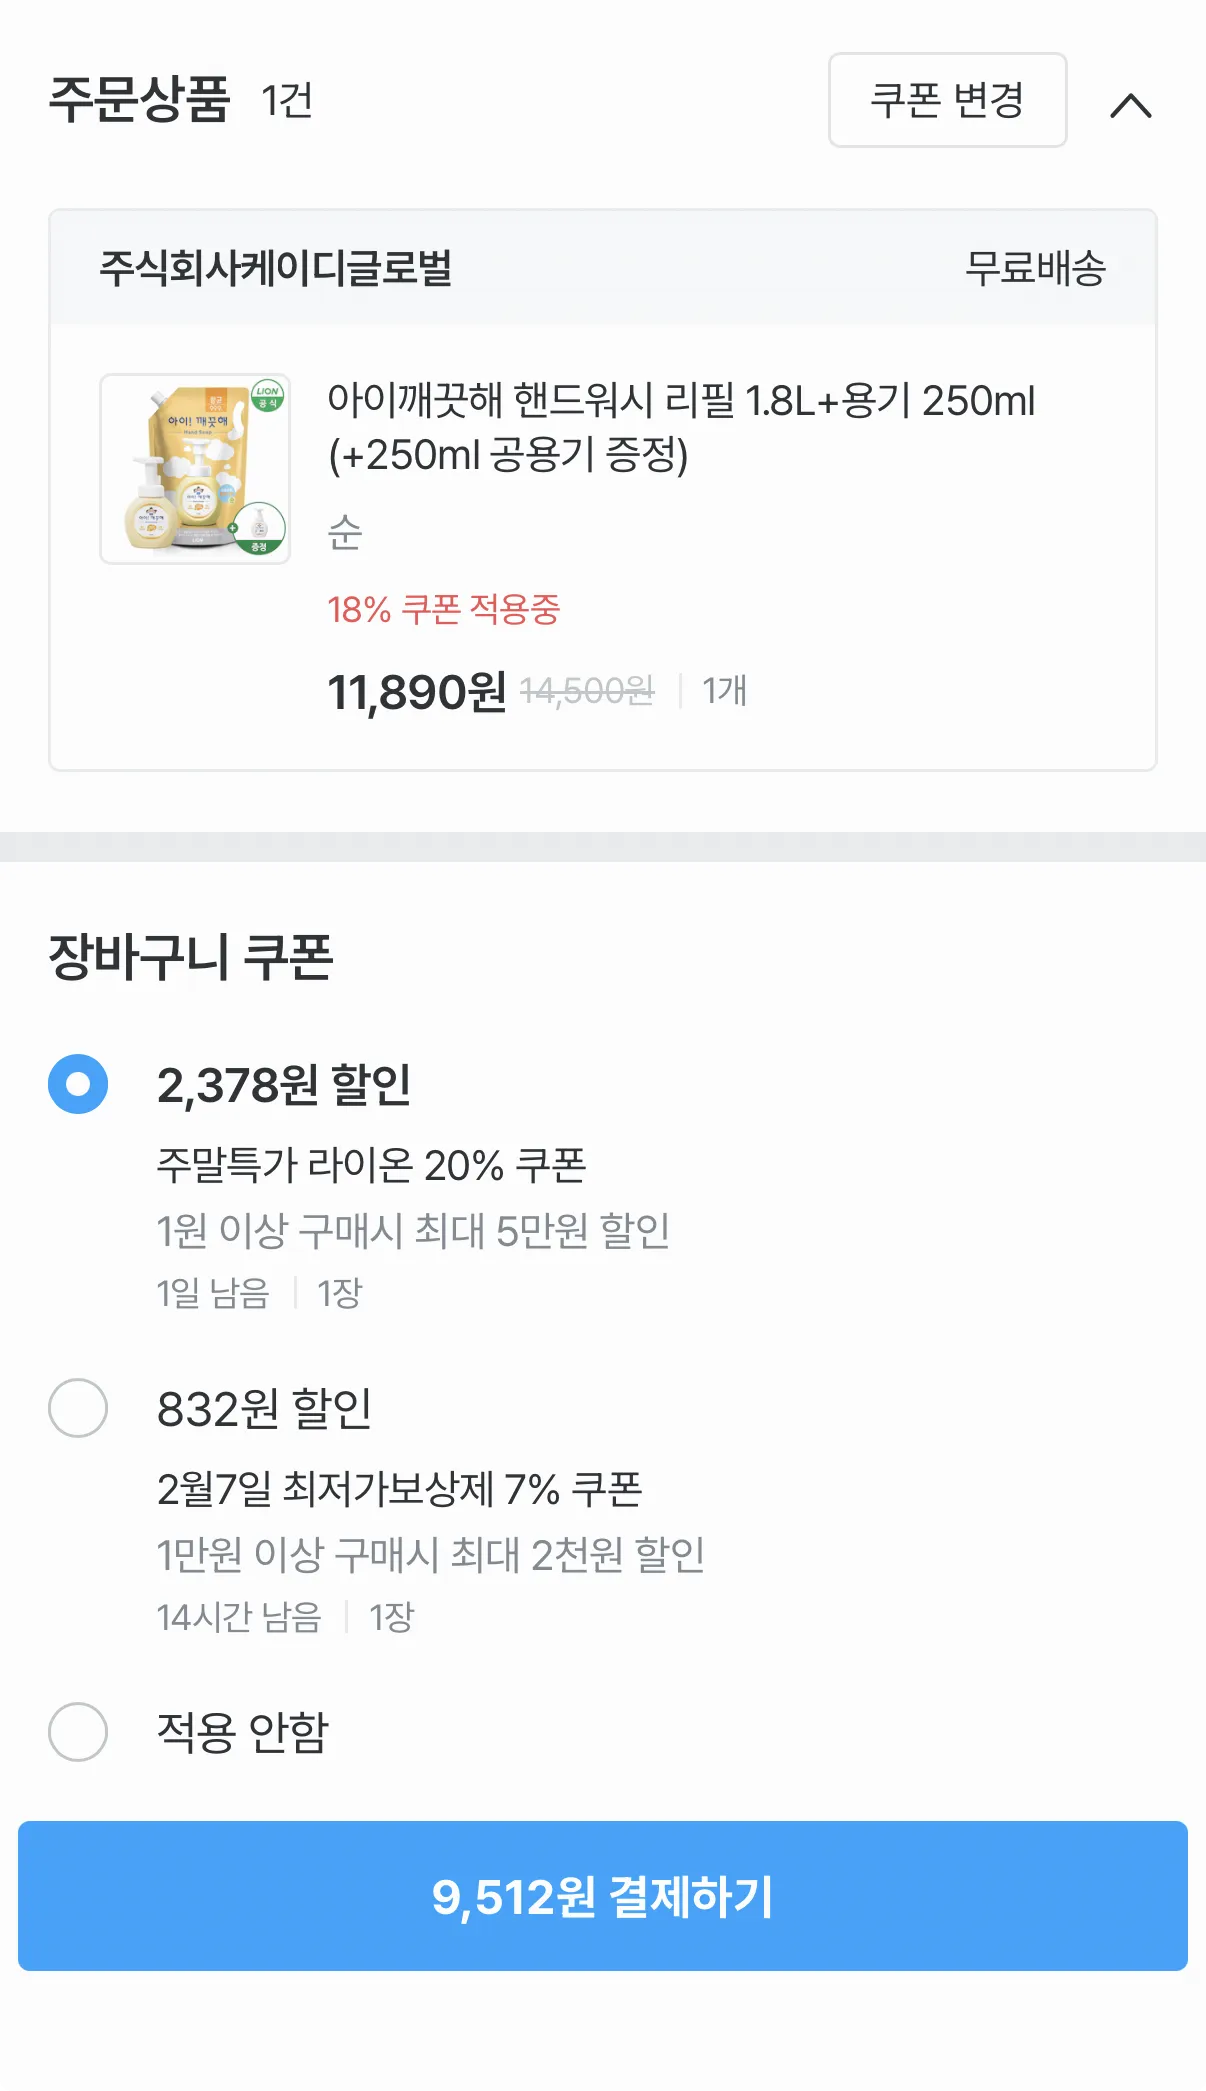The image size is (1206, 2091).
Task: Click the discounted price 11,890원
Action: coord(417,691)
